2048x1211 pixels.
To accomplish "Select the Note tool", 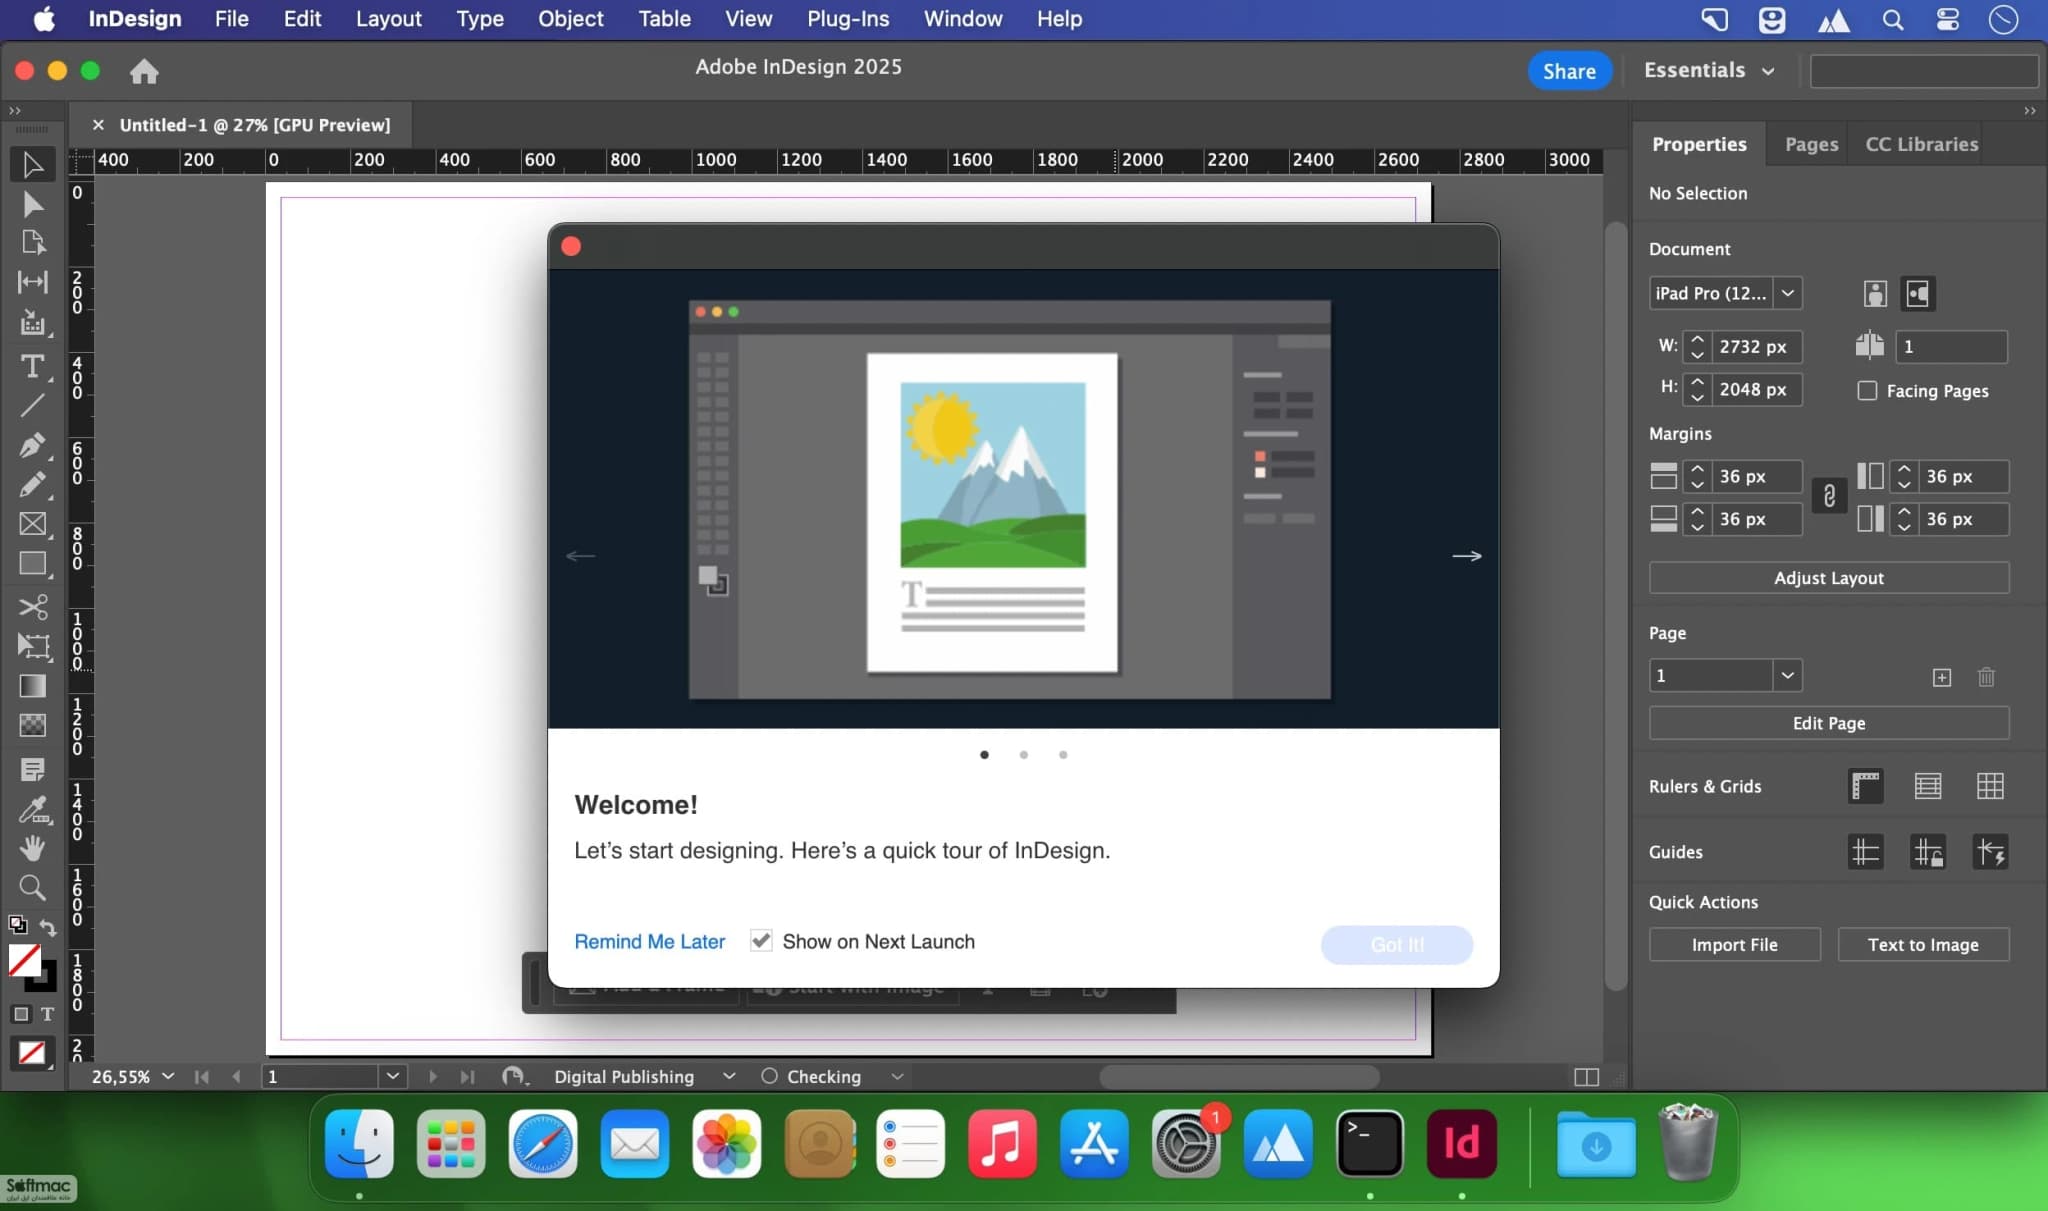I will click(x=32, y=769).
